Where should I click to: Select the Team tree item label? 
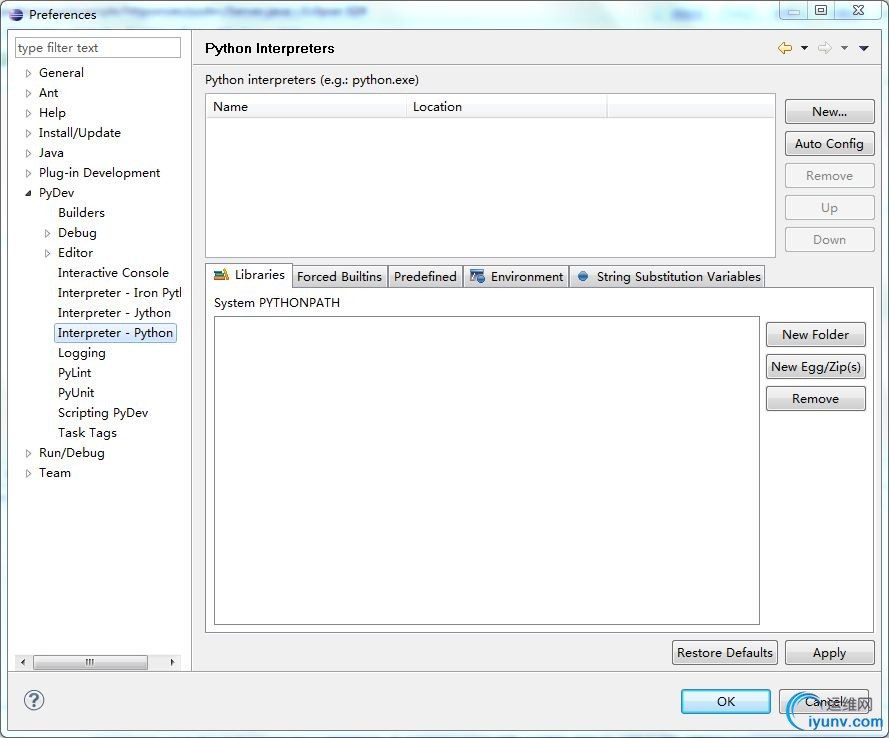(55, 473)
